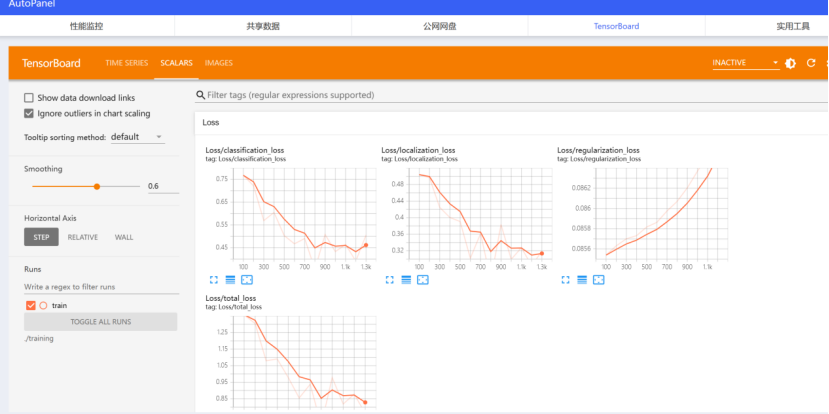Fit domain to data on classification_loss chart
Image resolution: width=829 pixels, height=414 pixels.
pyautogui.click(x=246, y=280)
